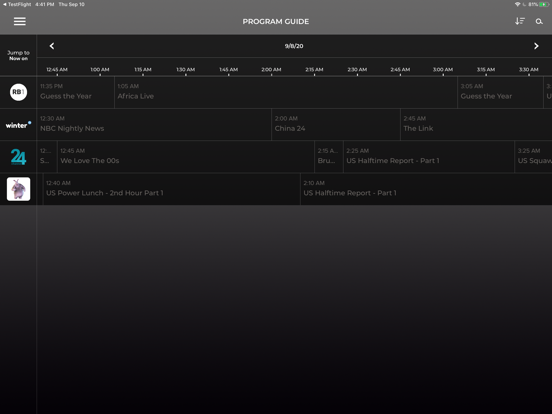Return to TestFlight from status bar
The height and width of the screenshot is (414, 552).
(x=17, y=4)
